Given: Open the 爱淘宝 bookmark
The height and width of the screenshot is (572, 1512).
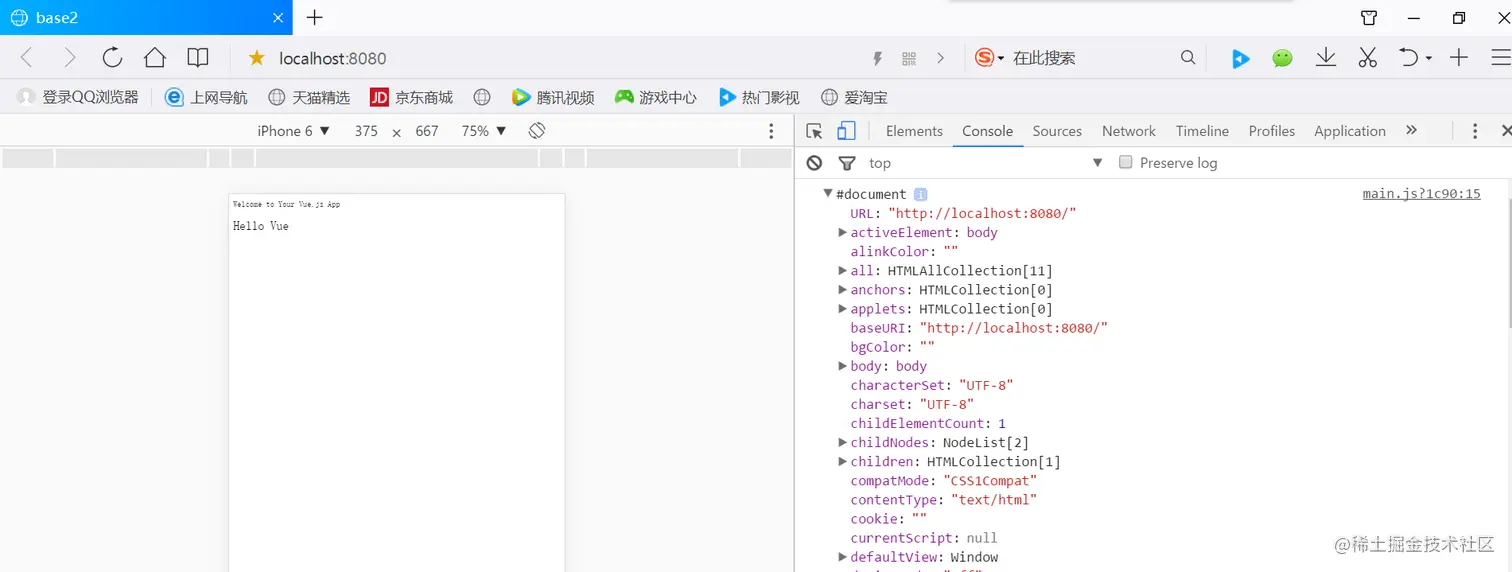Looking at the screenshot, I should [854, 97].
